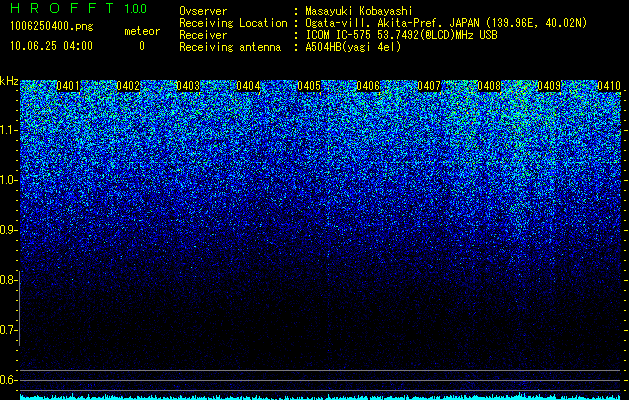The width and height of the screenshot is (629, 400).
Task: Click the 0408 time marker
Action: pyautogui.click(x=489, y=86)
